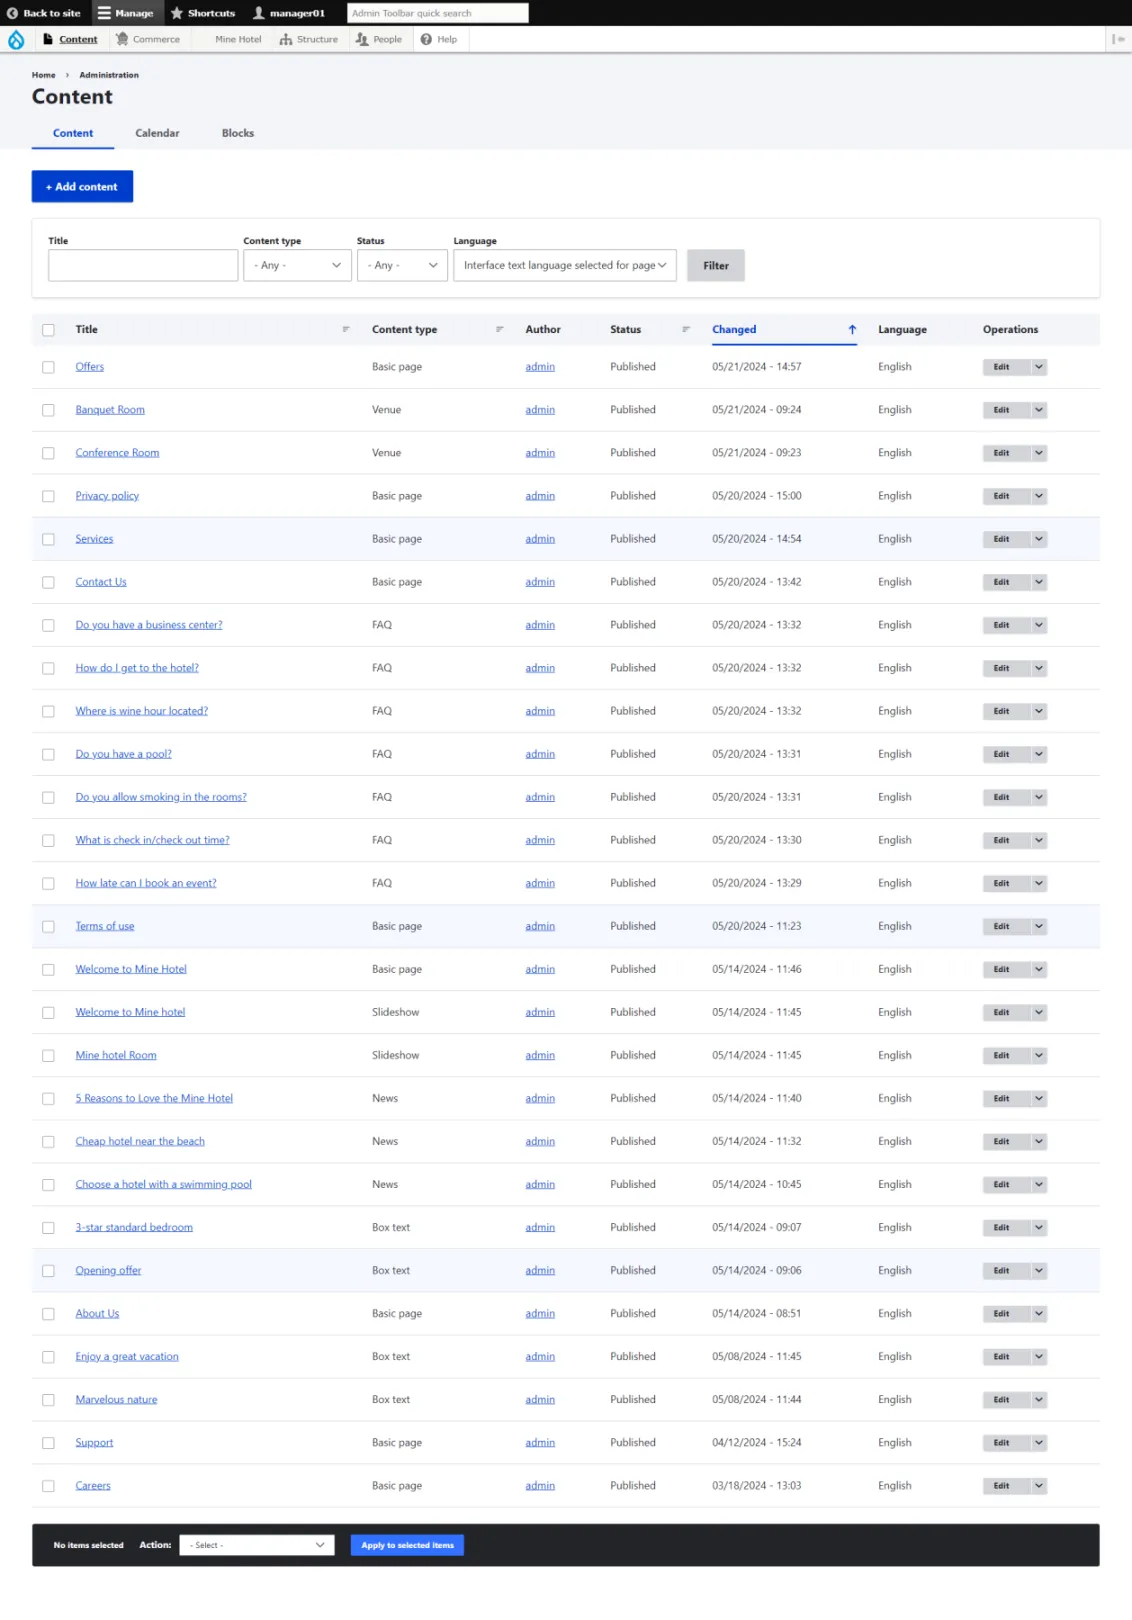Sort by Title column sort icon
This screenshot has width=1132, height=1620.
346,329
